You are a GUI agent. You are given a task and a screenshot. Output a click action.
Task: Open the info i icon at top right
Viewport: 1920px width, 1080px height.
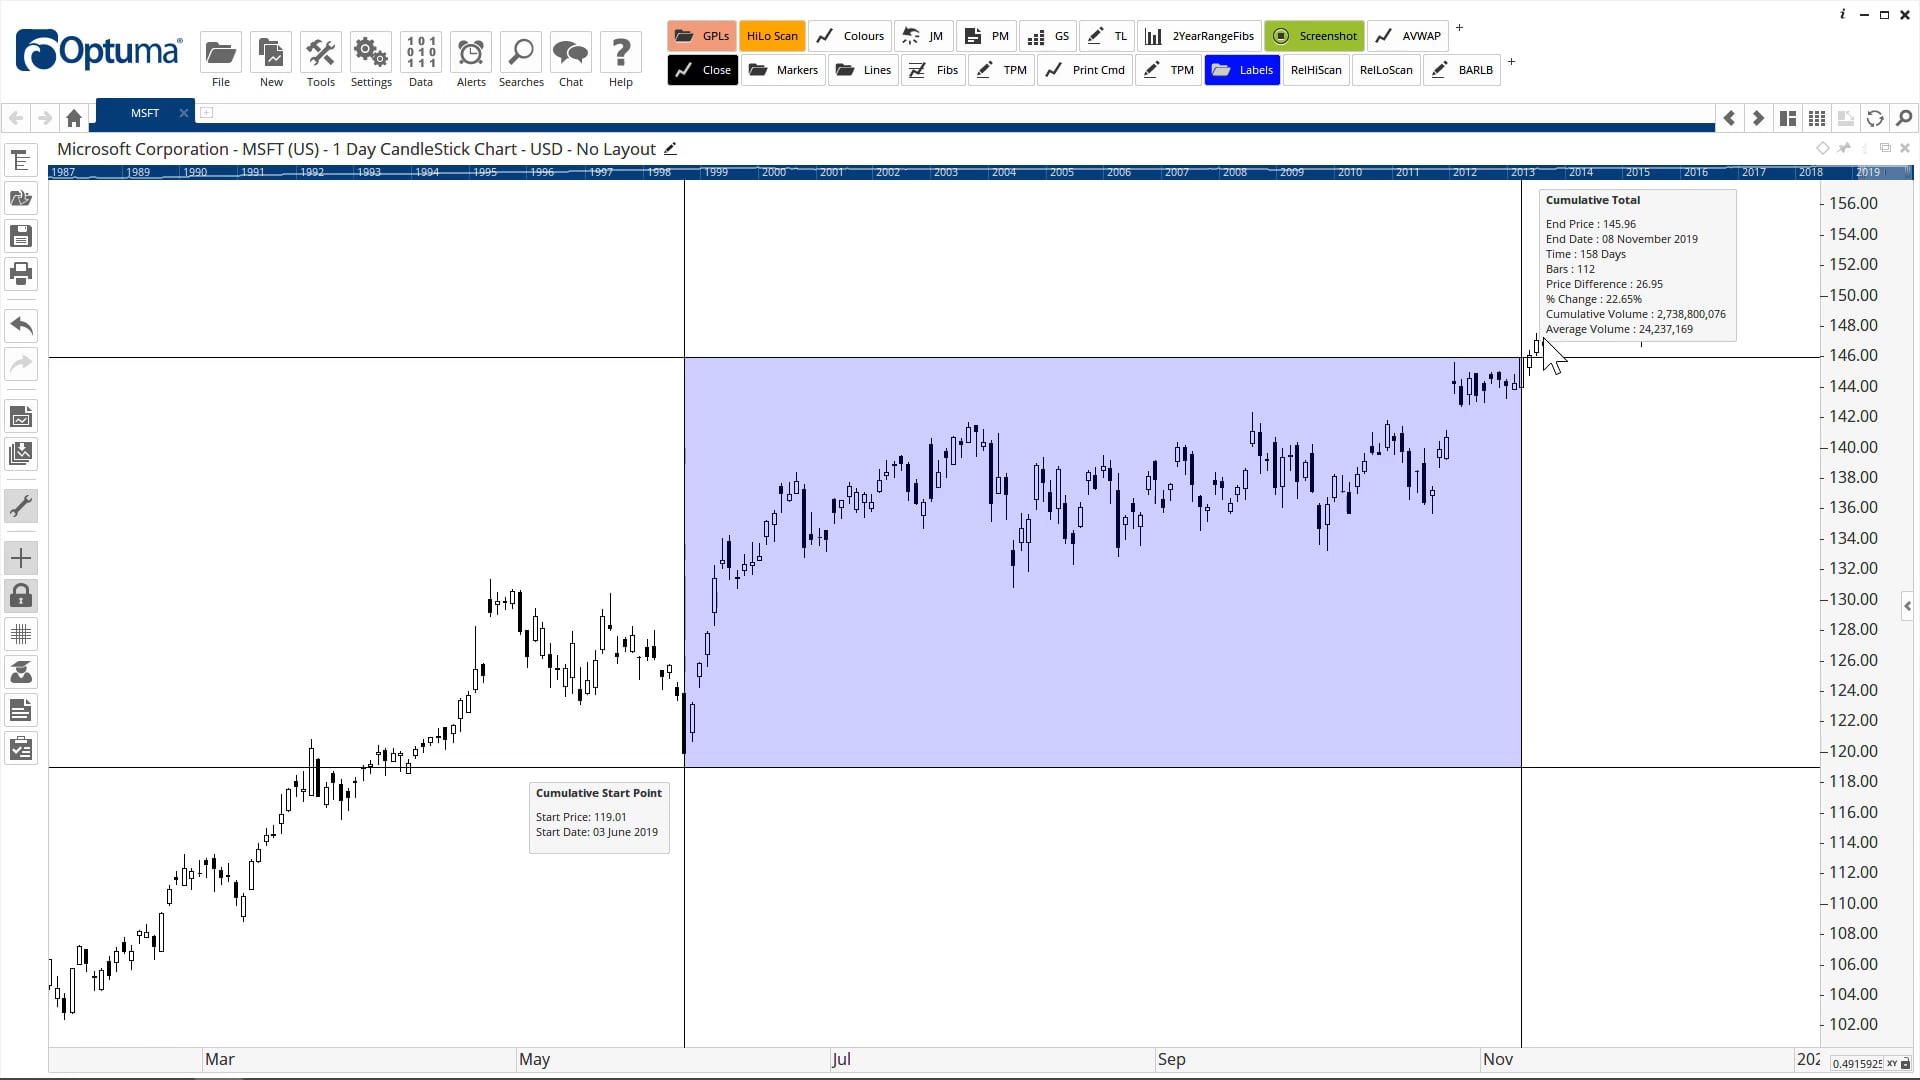pyautogui.click(x=1842, y=14)
